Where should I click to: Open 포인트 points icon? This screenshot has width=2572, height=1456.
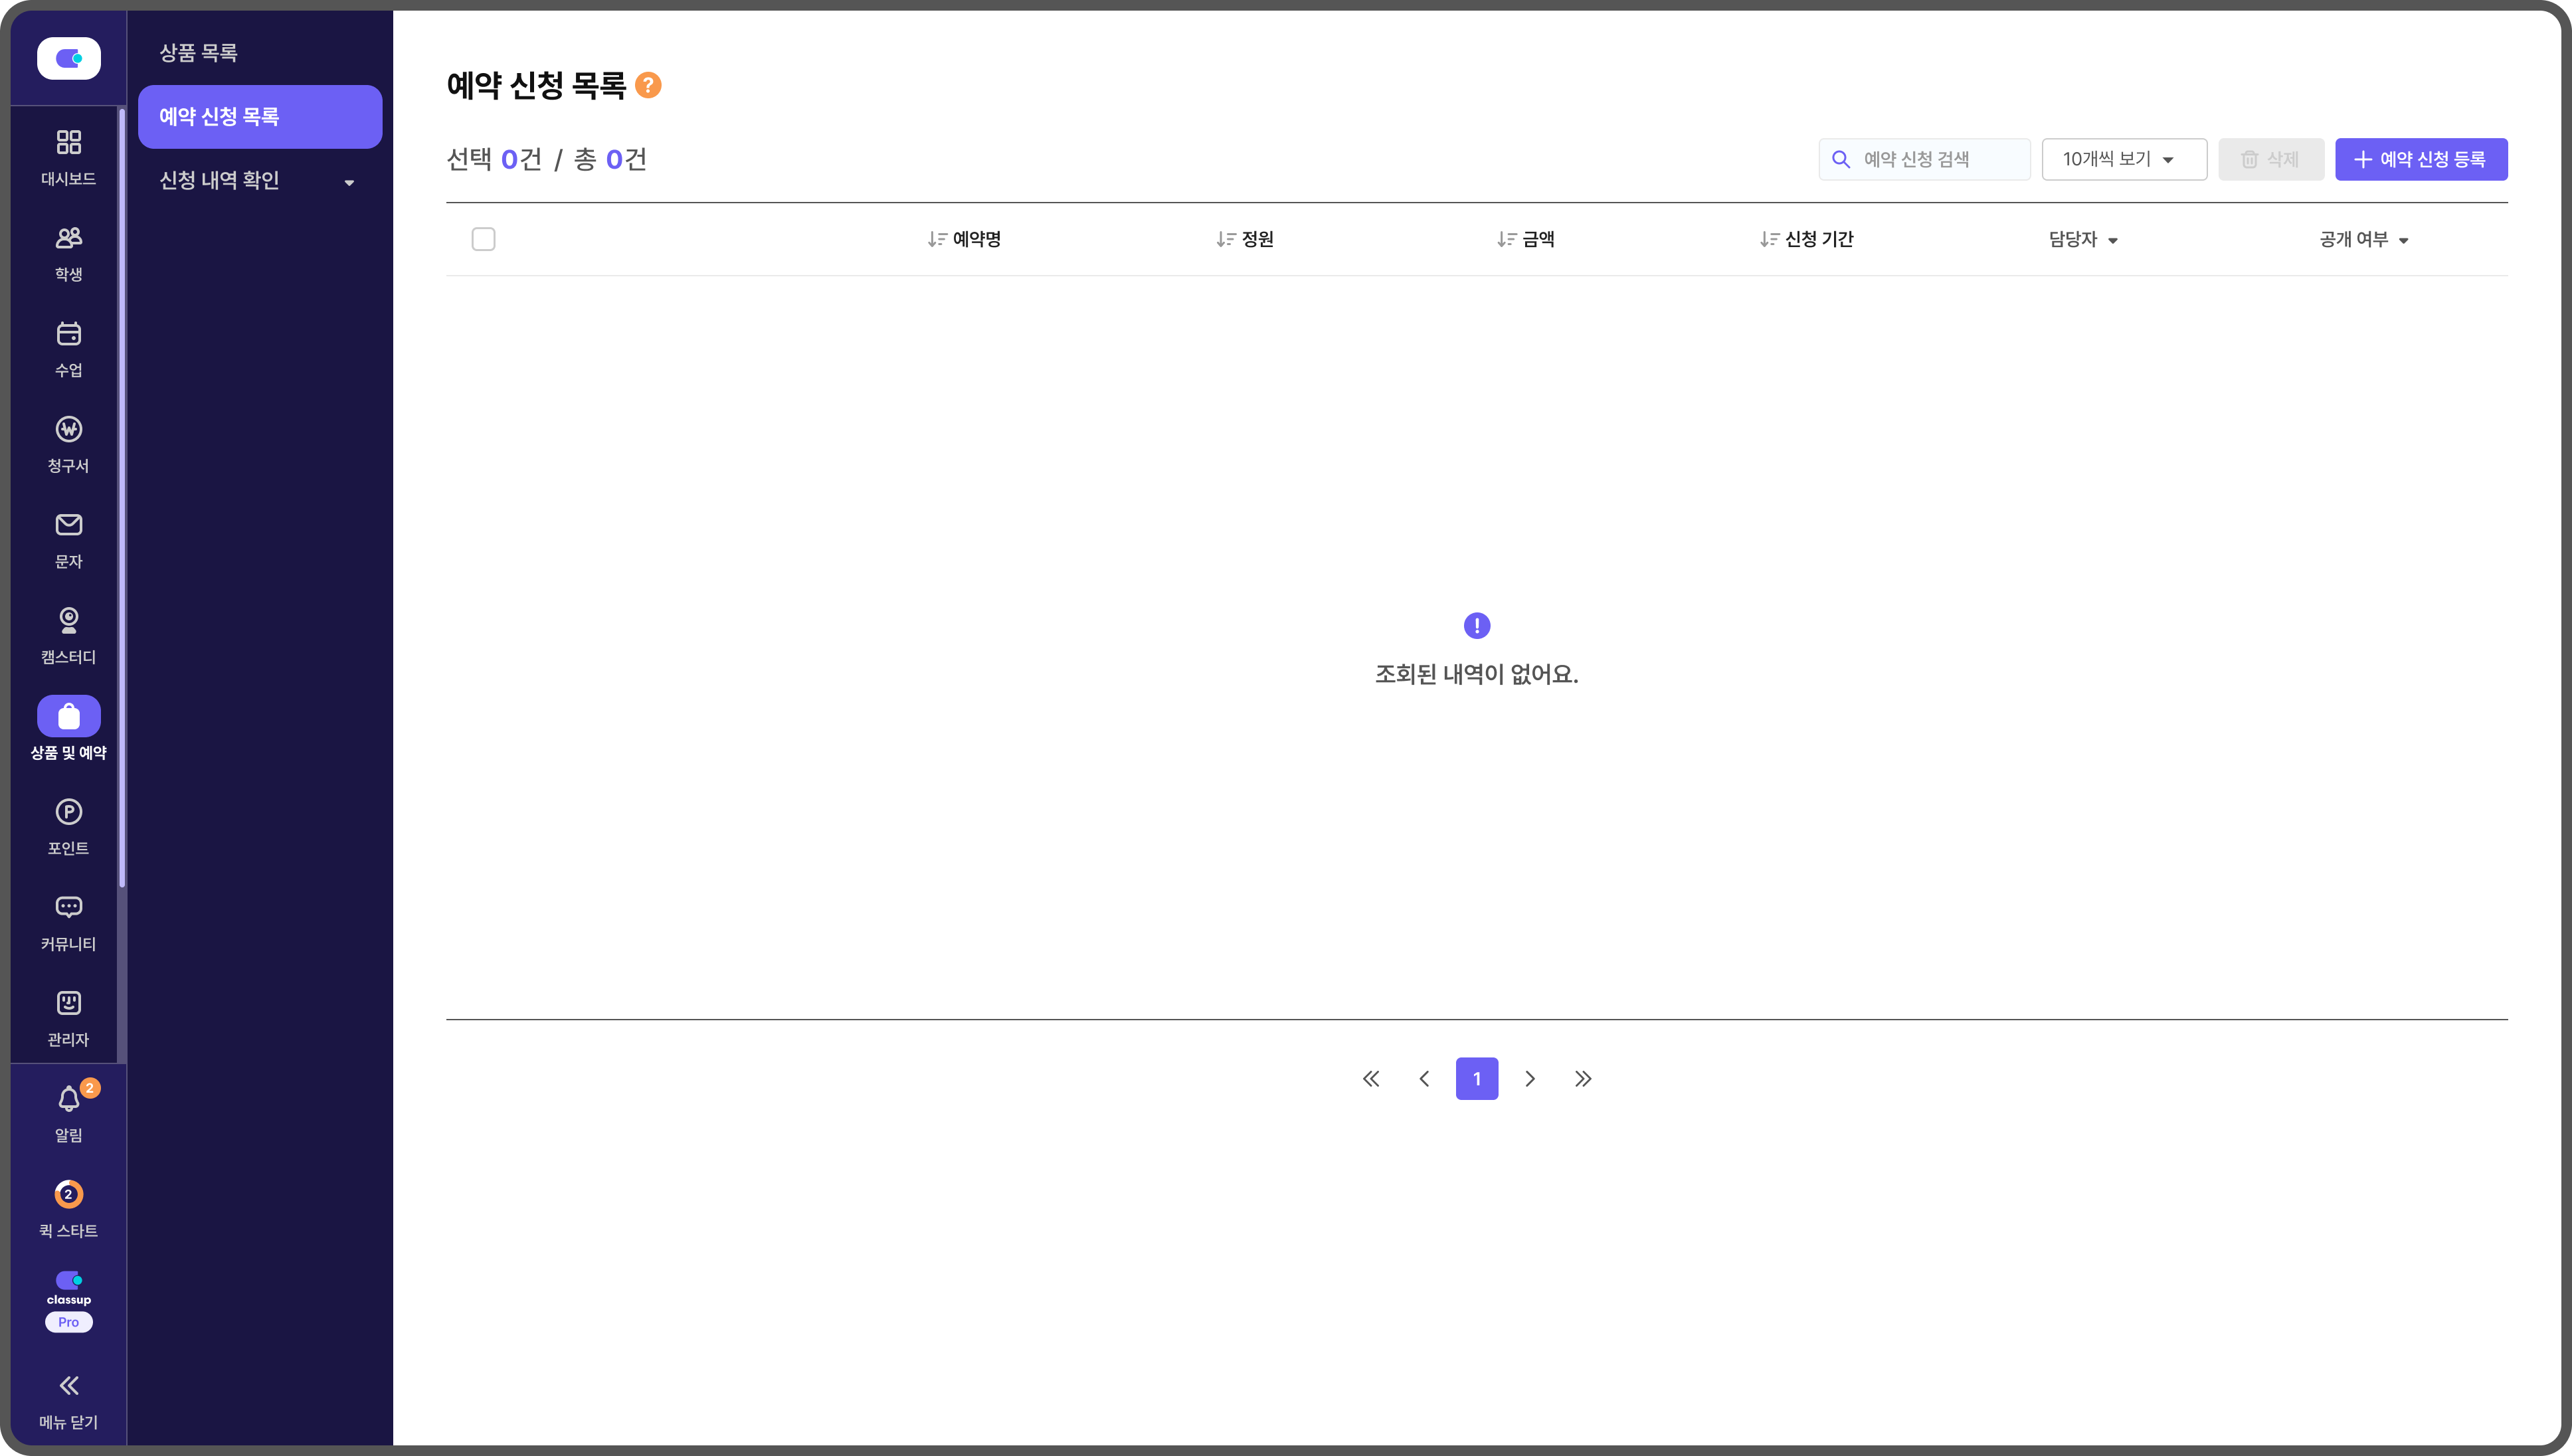tap(68, 812)
